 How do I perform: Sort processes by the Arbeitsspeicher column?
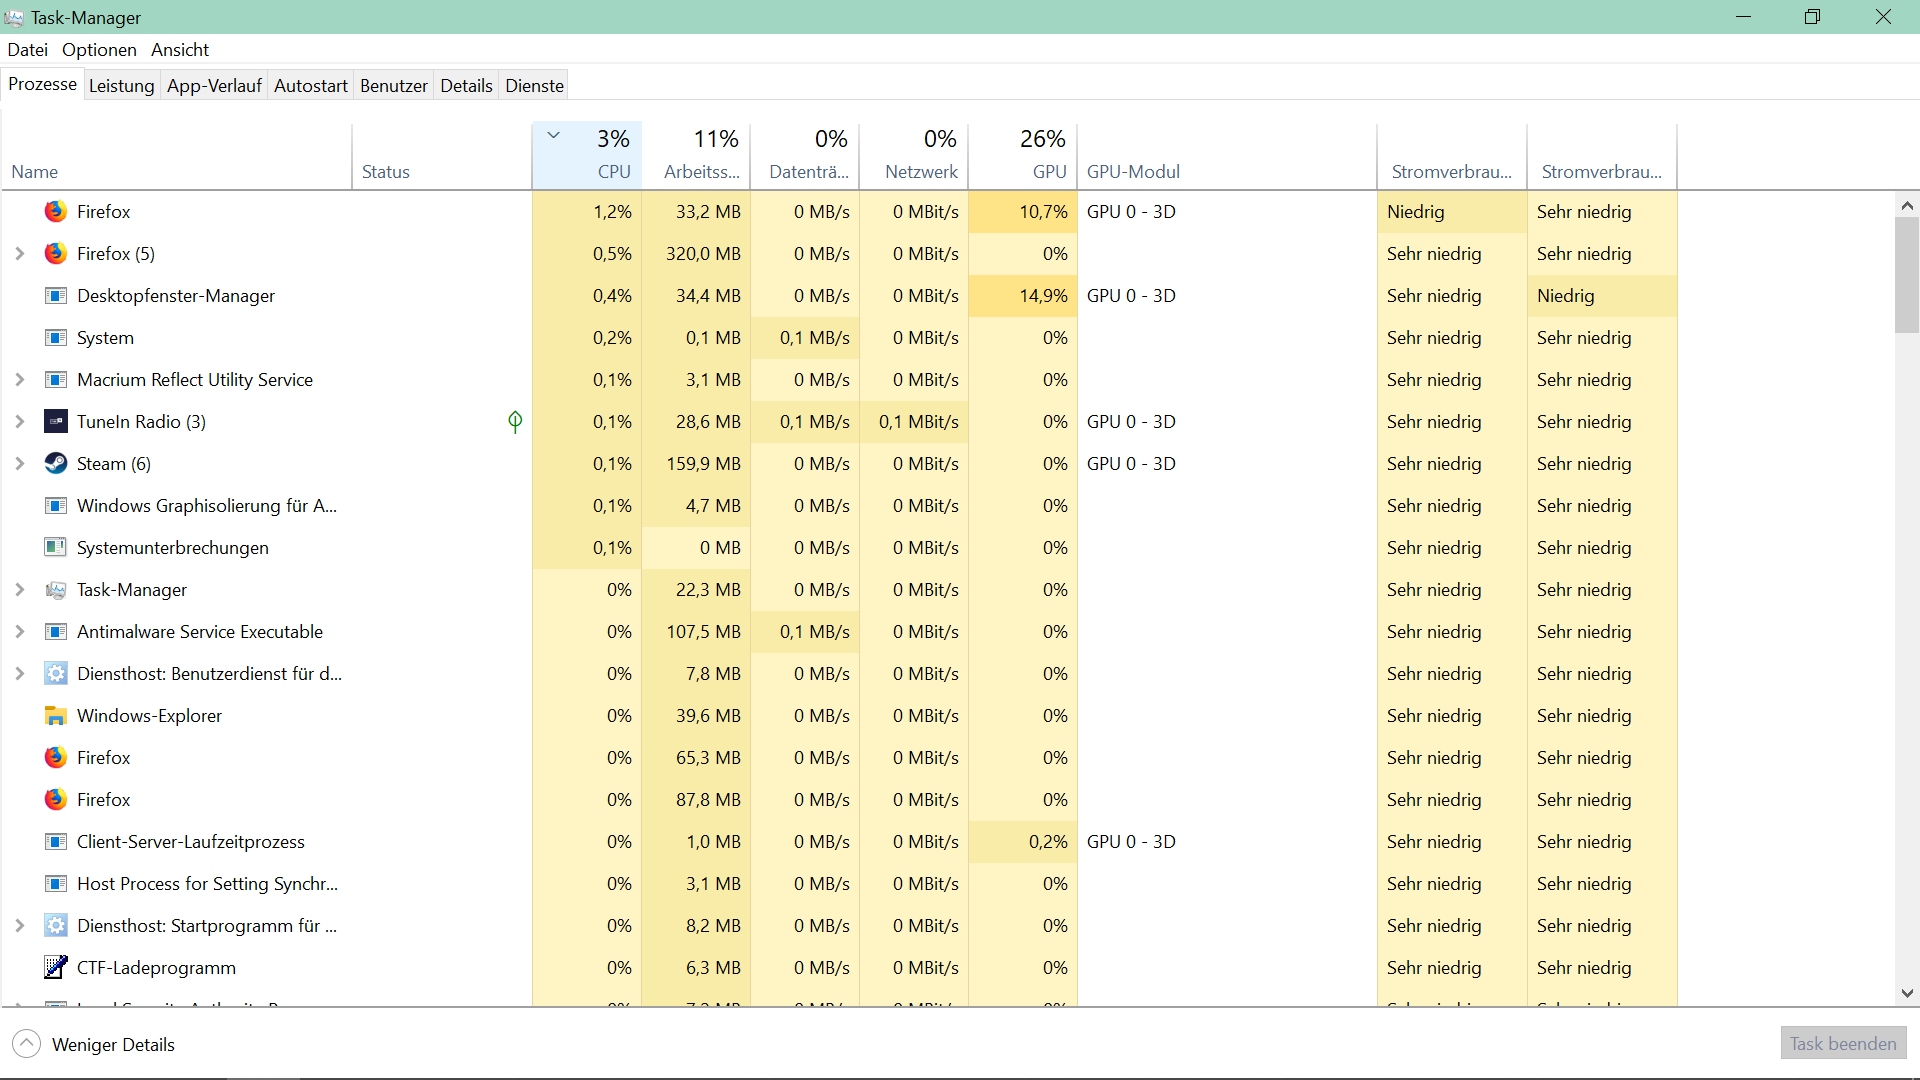pos(701,155)
